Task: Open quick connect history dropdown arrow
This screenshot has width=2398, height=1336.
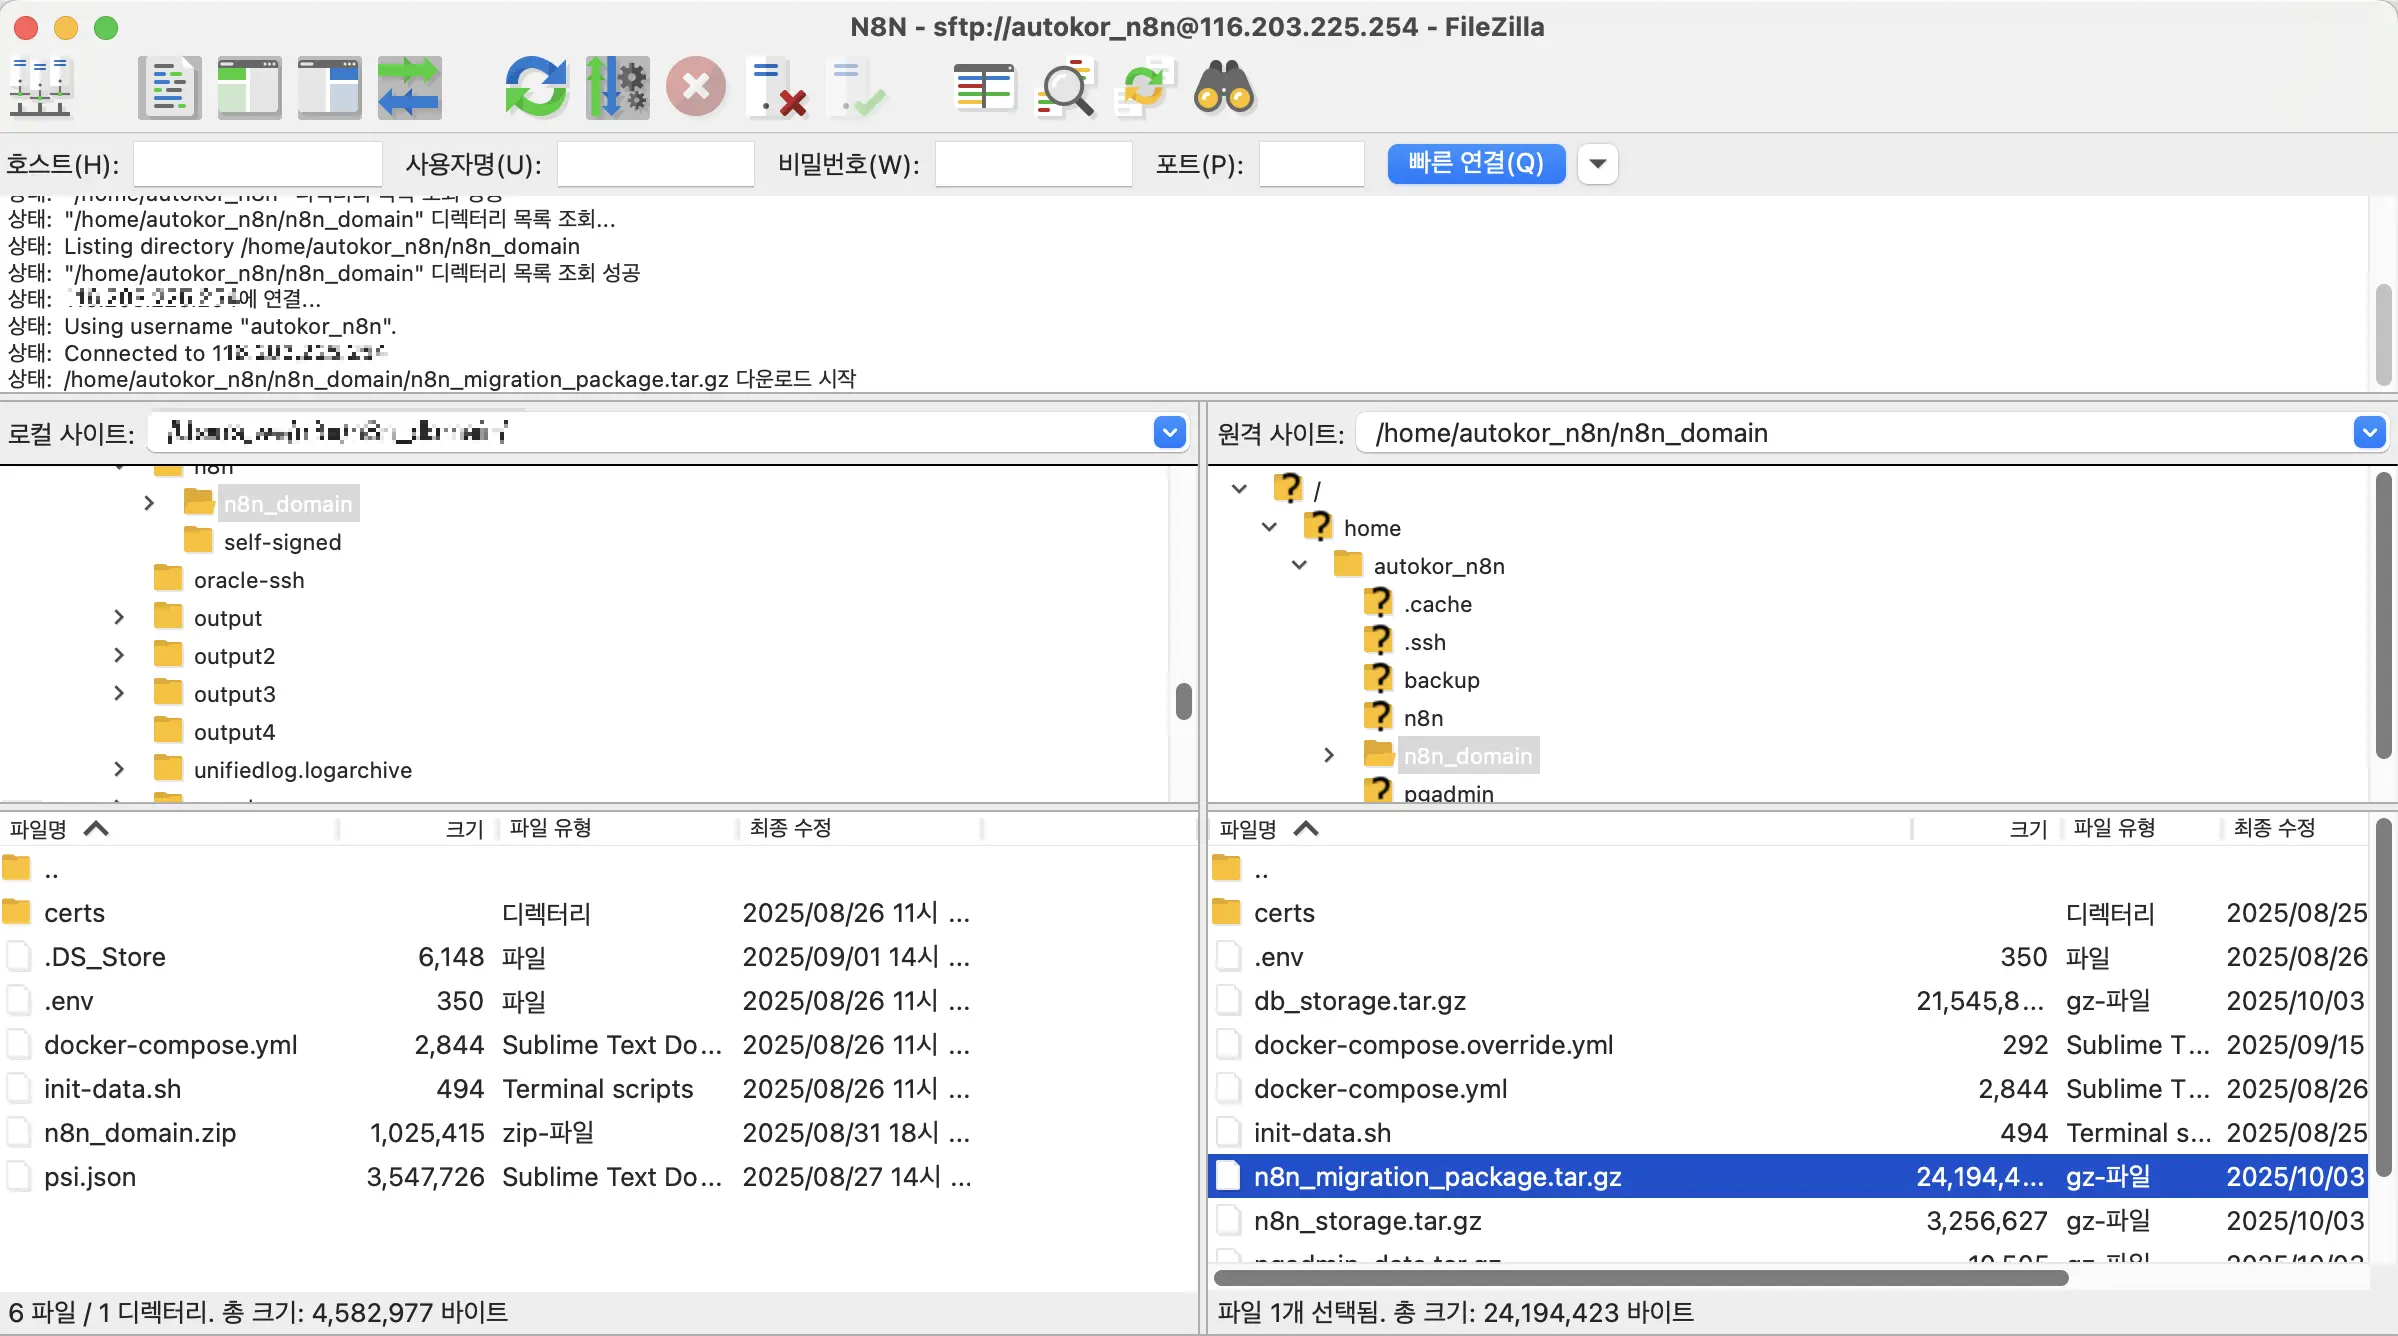Action: pos(1597,163)
